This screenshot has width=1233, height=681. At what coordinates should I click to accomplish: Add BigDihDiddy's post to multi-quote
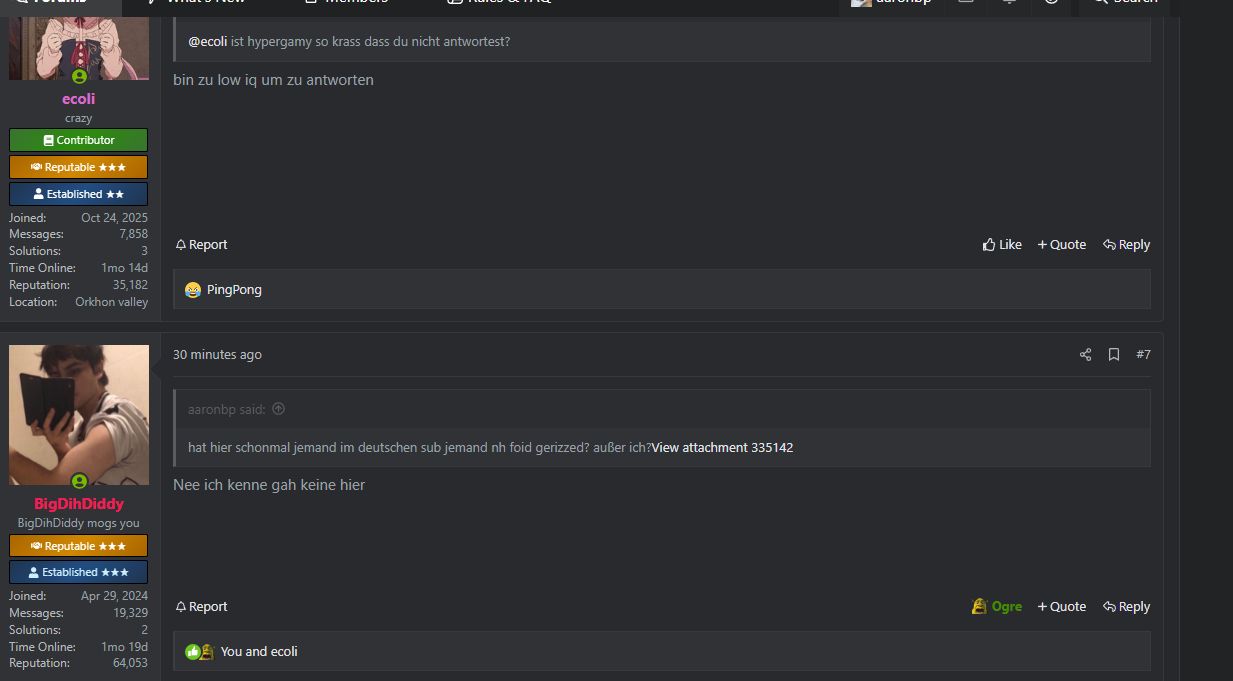coord(1061,607)
